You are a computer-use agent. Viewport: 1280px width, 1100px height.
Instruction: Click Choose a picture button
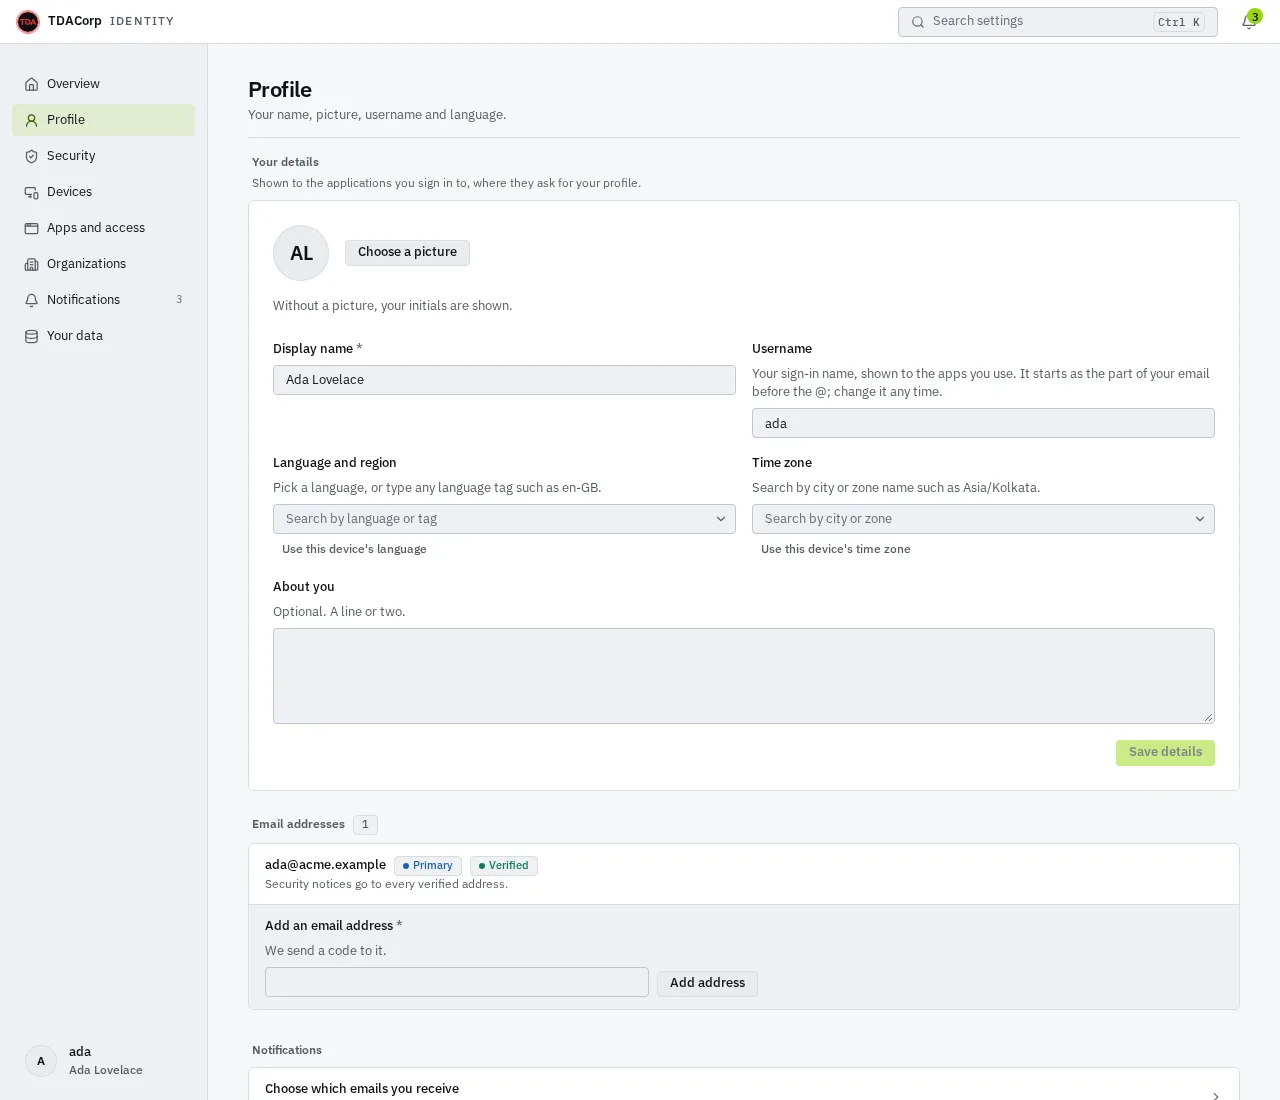[x=407, y=253]
